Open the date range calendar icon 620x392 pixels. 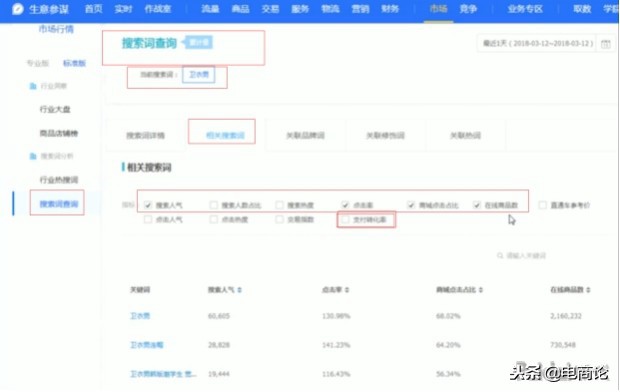(605, 44)
